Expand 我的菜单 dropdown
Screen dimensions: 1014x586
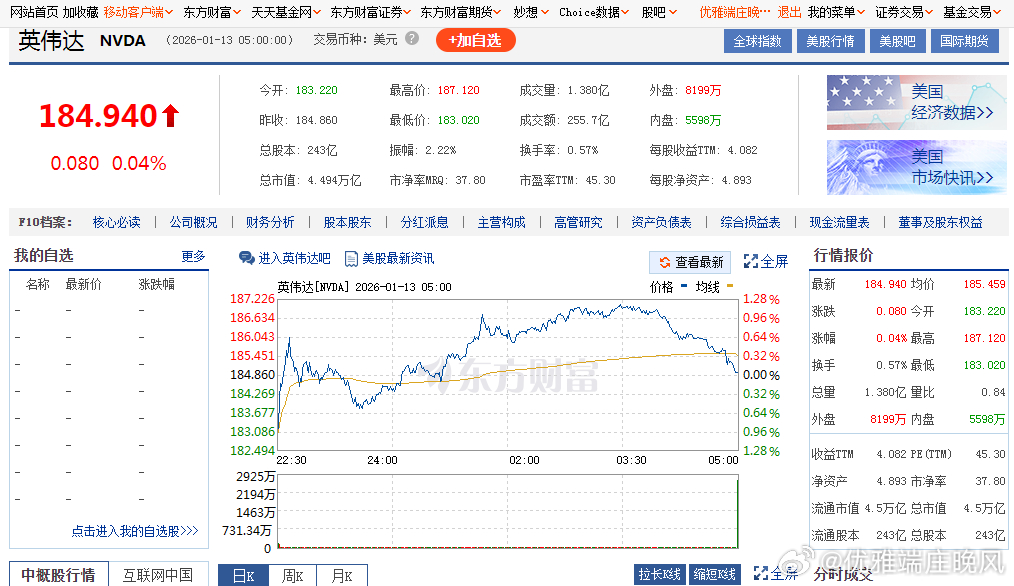click(836, 12)
